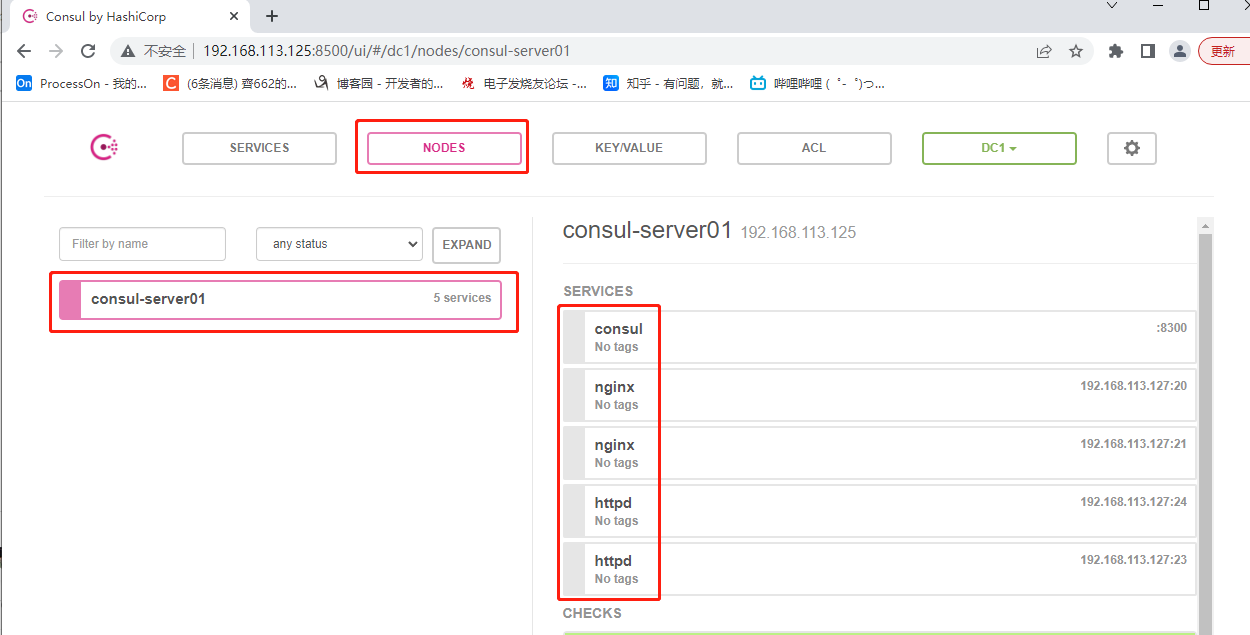1250x635 pixels.
Task: Toggle the browser side panel icon
Action: point(1148,51)
